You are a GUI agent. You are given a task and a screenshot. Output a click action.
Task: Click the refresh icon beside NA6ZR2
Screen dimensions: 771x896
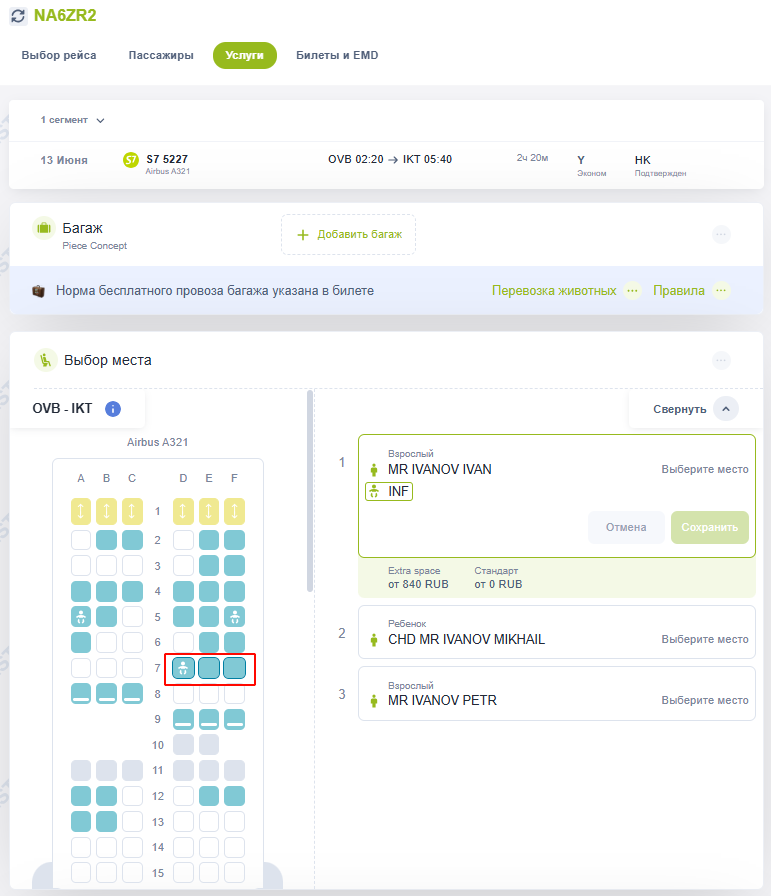18,16
